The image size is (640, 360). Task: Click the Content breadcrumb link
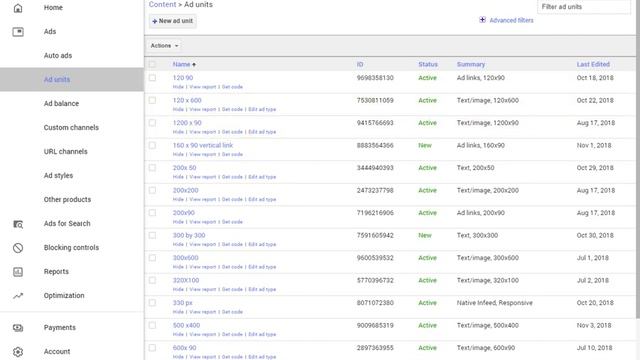click(162, 4)
